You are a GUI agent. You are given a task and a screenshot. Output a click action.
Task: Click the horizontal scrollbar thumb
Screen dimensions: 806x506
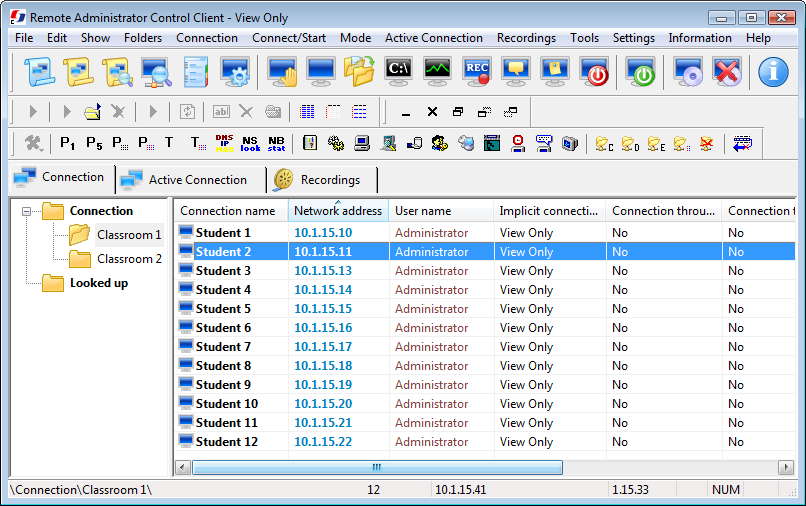(377, 467)
